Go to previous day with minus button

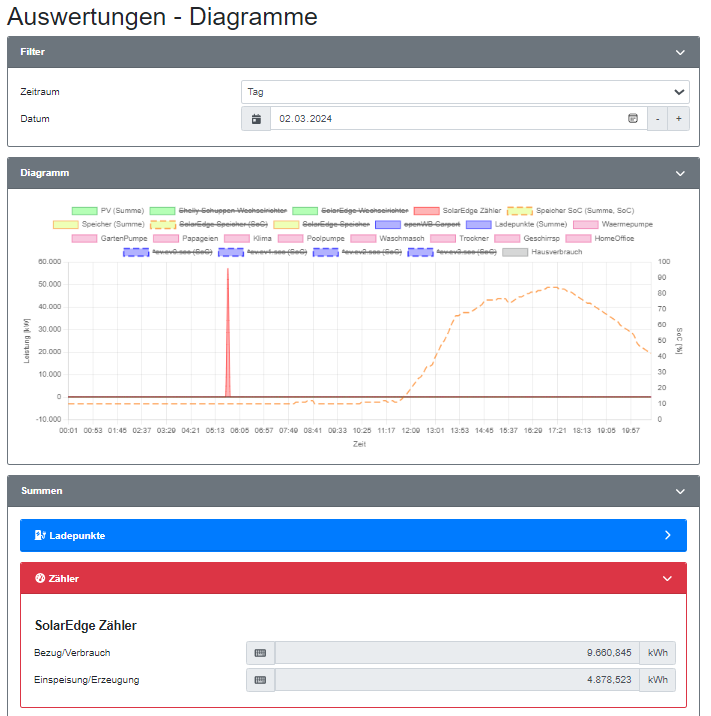(658, 119)
